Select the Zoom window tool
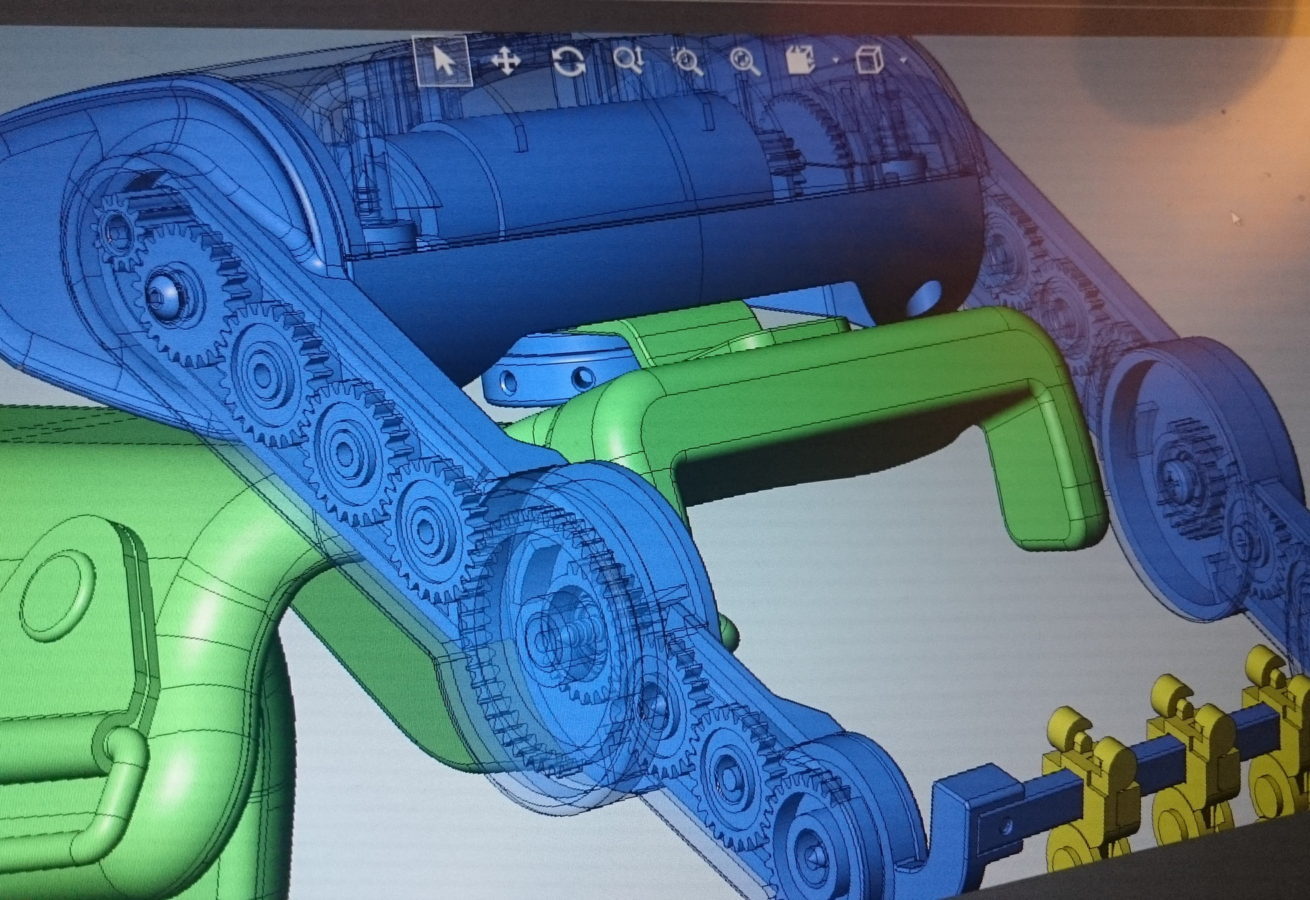Screen dimensions: 1310x900 [687, 62]
